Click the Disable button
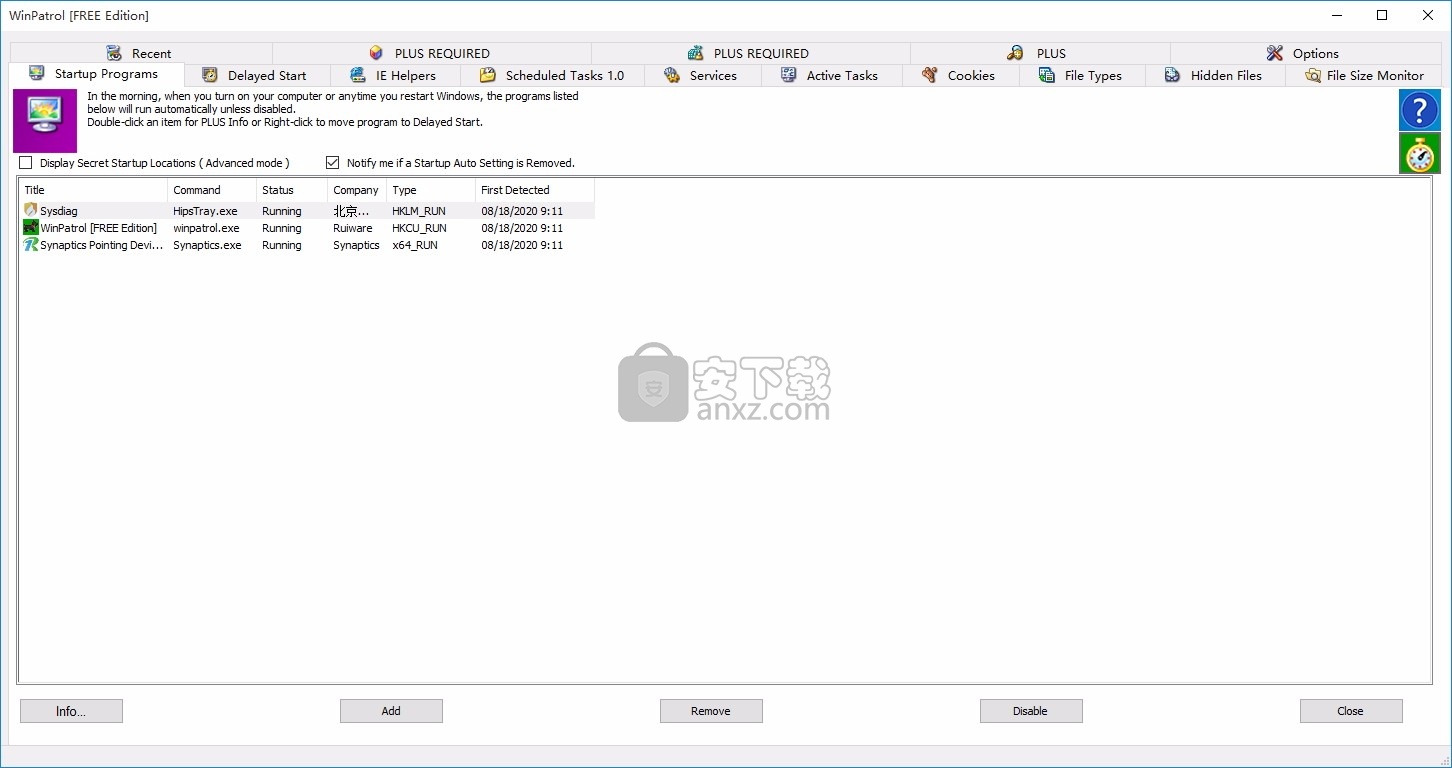Screen dimensions: 1452x768 (x=1031, y=711)
